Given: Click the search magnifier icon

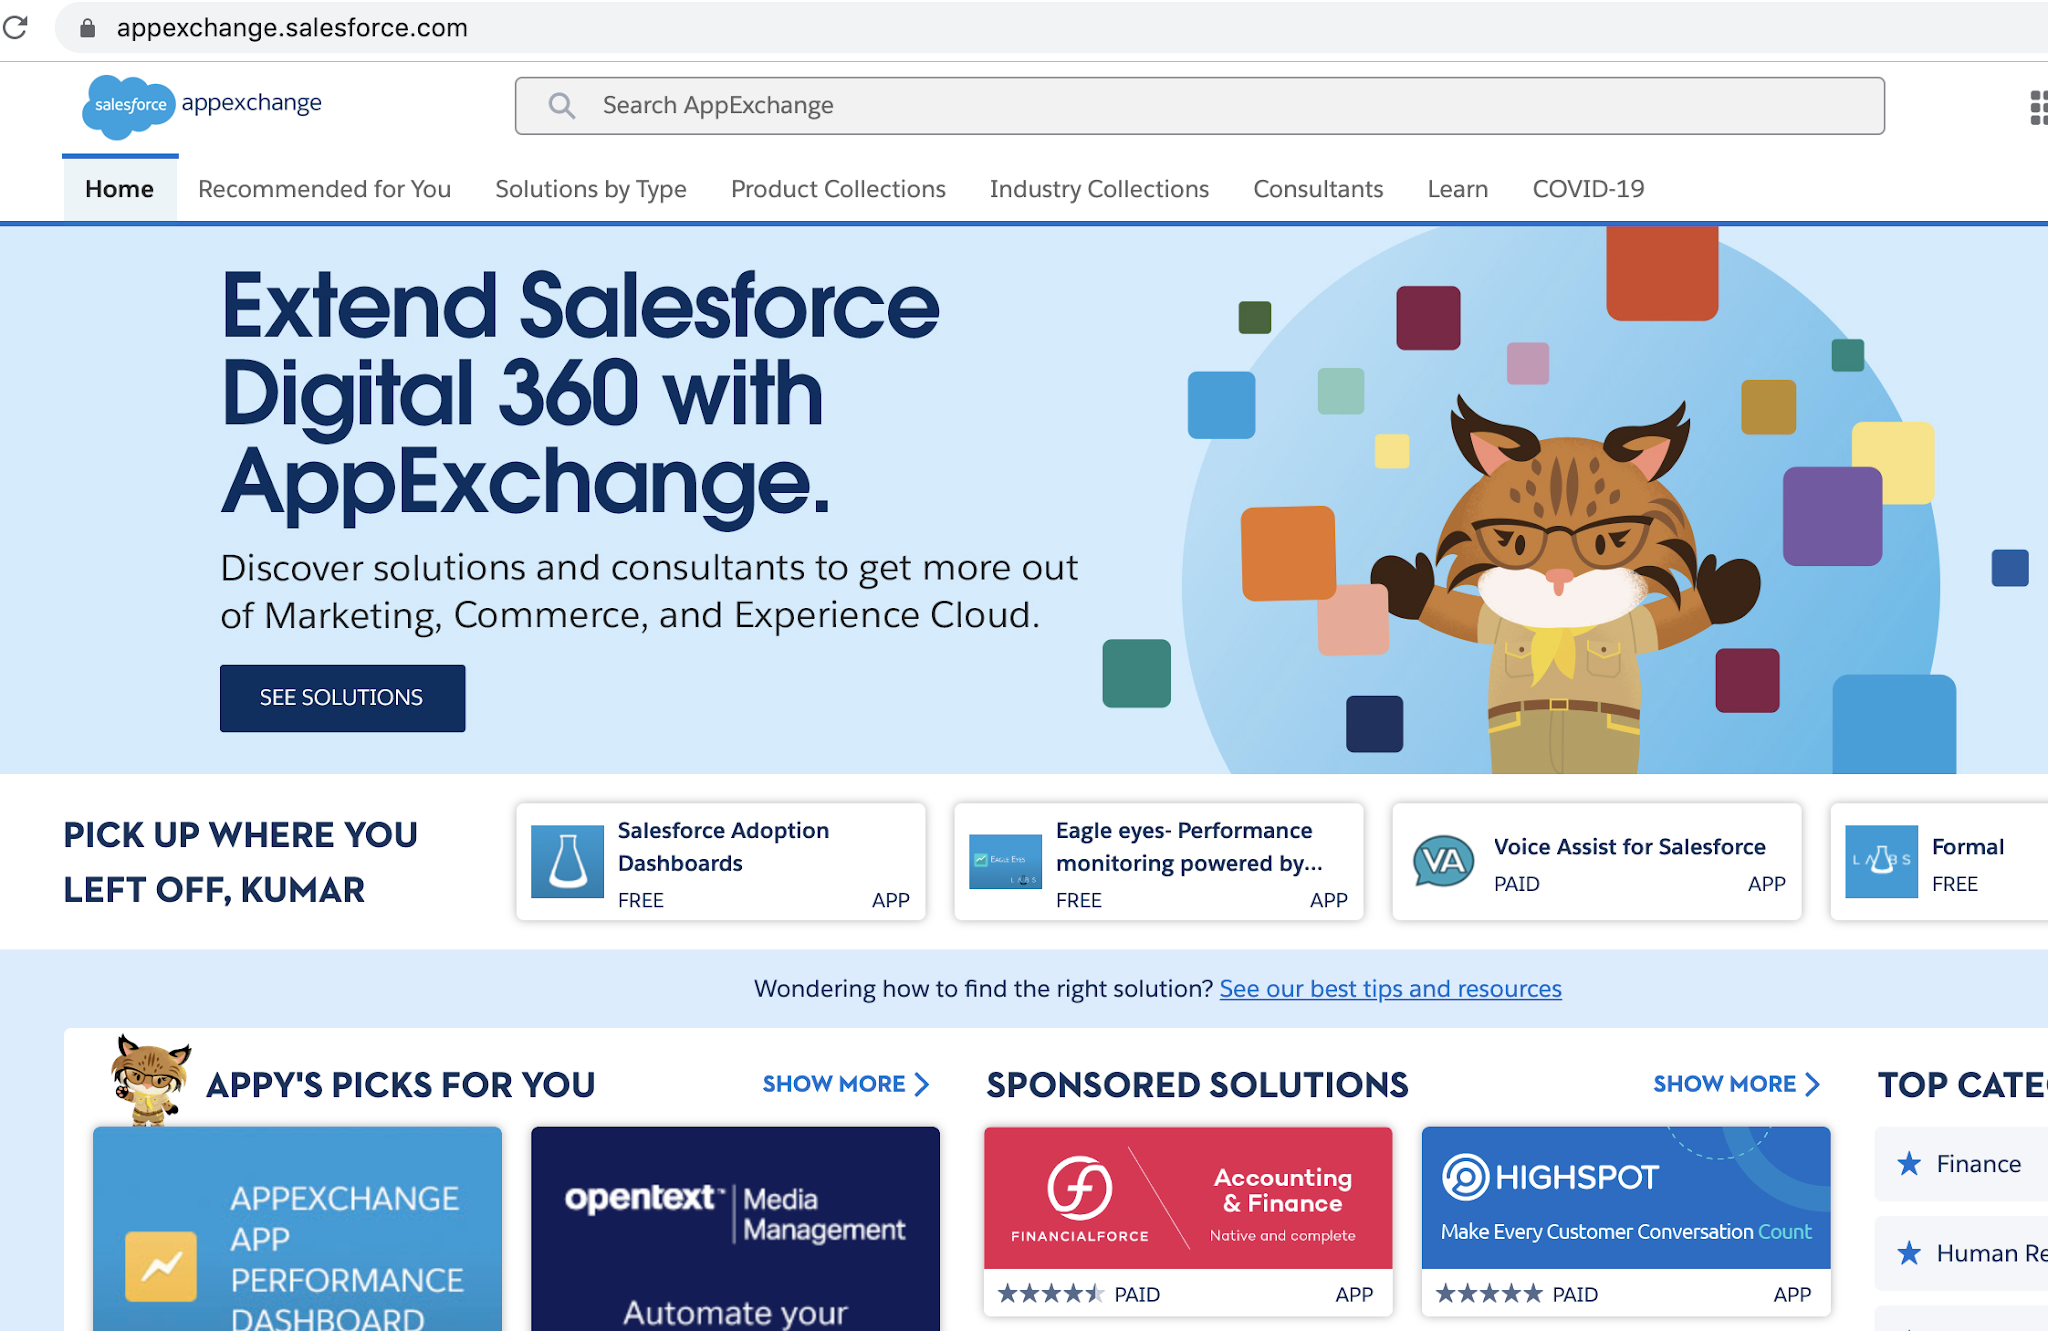Looking at the screenshot, I should 562,106.
